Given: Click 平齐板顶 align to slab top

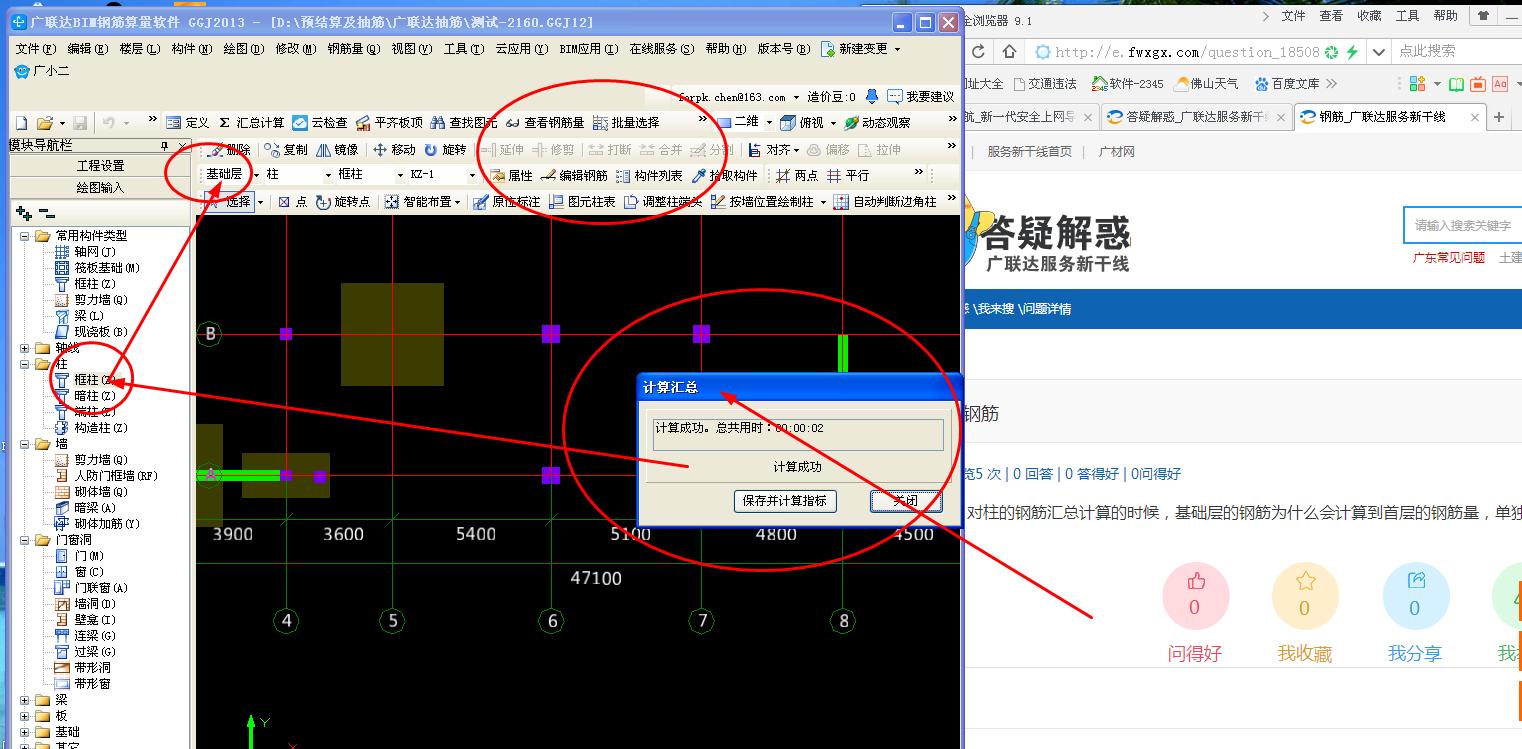Looking at the screenshot, I should 389,122.
